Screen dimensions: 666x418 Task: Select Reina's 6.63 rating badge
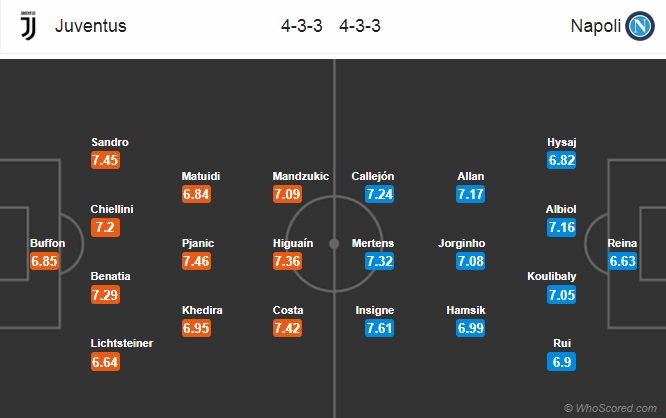pos(622,261)
